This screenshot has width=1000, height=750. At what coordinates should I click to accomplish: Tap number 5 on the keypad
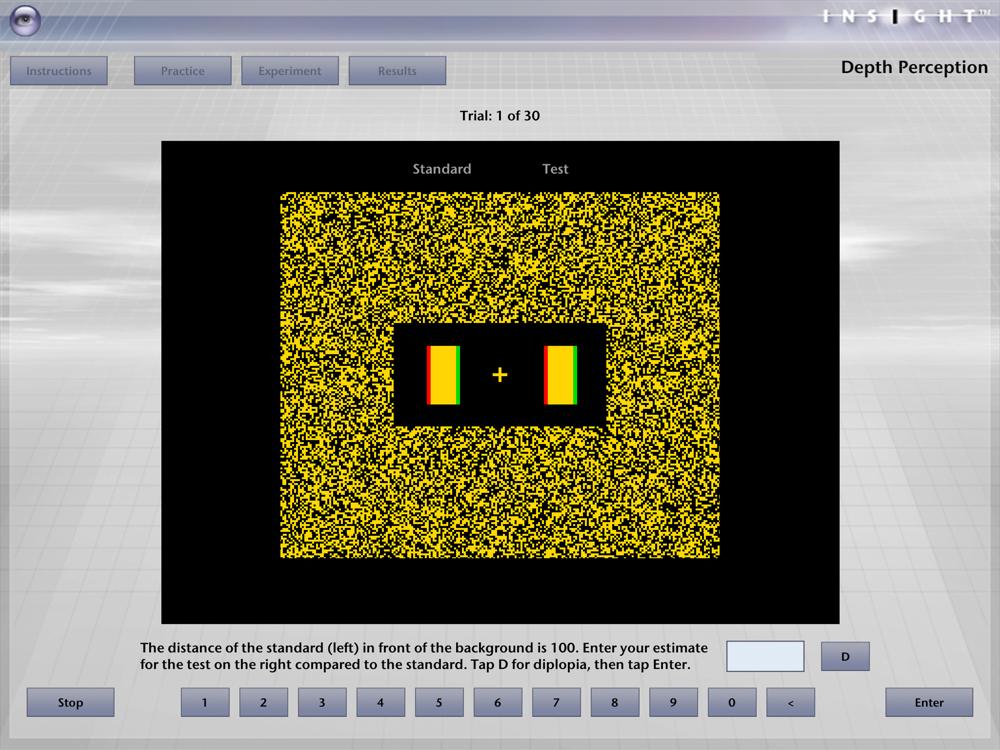coord(439,702)
